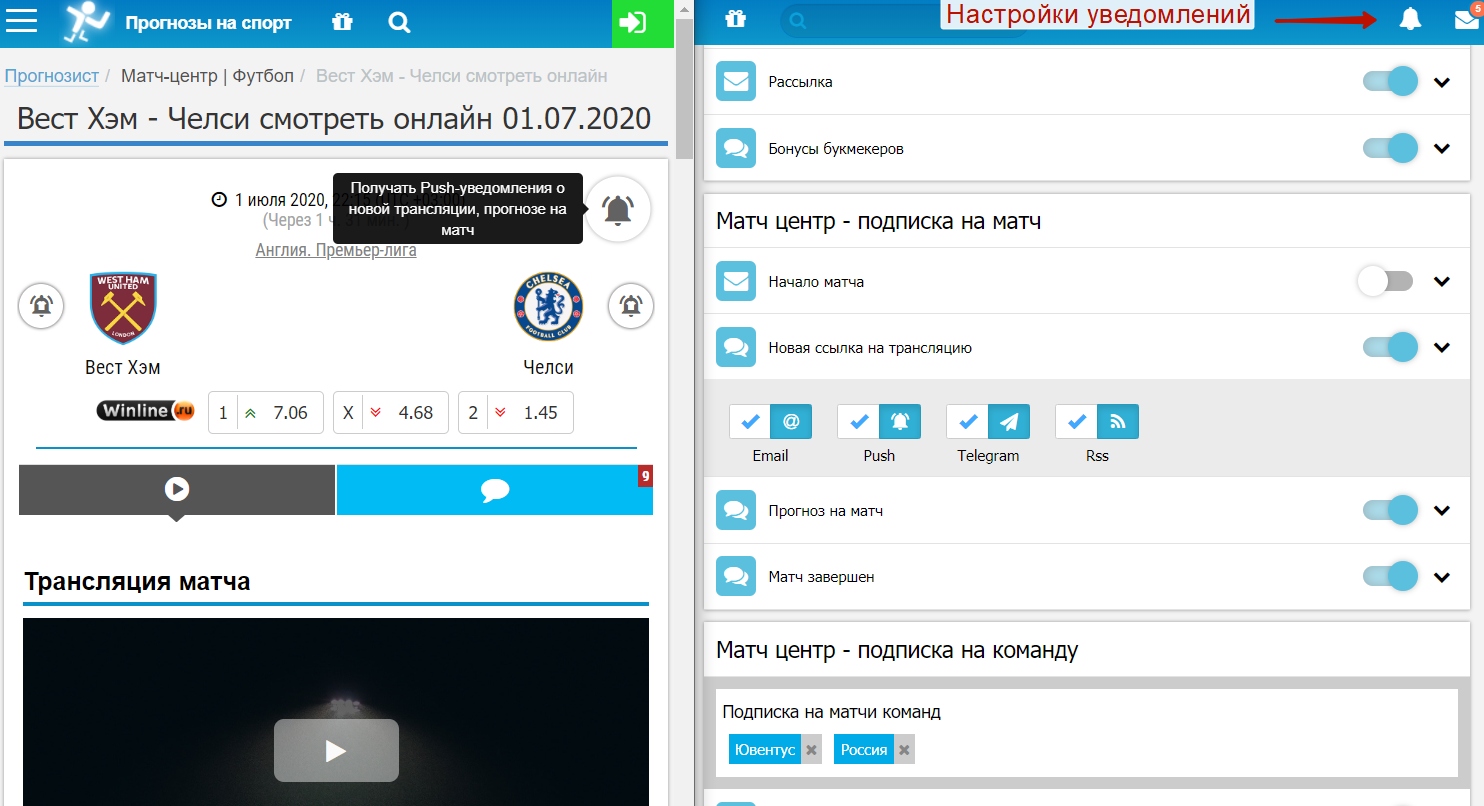
Task: Open the hamburger menu in the left header
Action: [22, 21]
